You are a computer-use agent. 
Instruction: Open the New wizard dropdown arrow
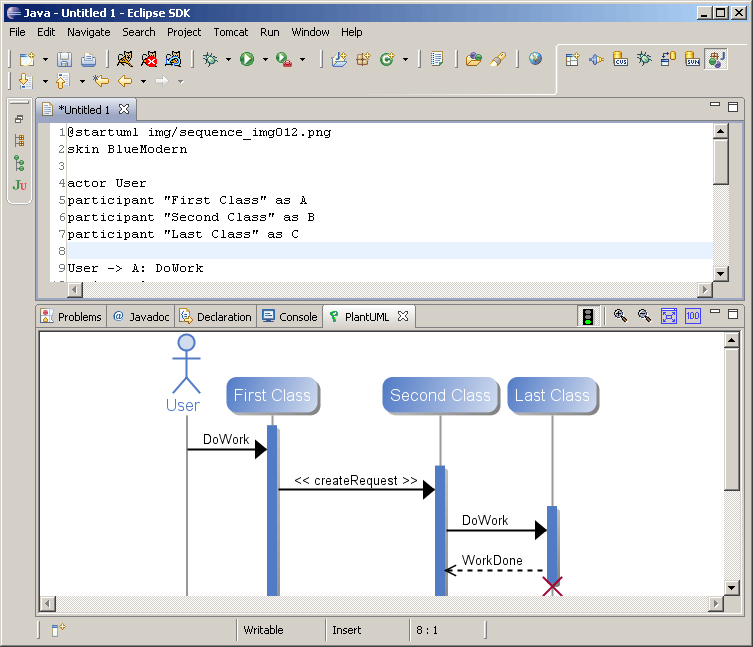pos(45,60)
